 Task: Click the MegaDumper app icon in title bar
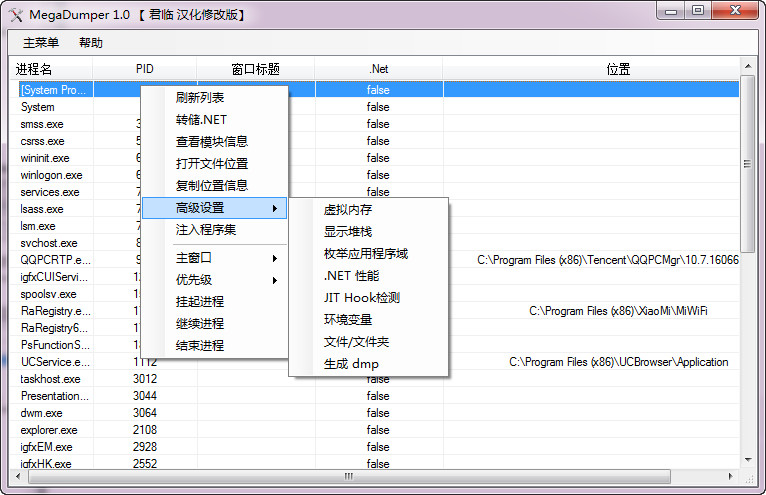point(16,15)
